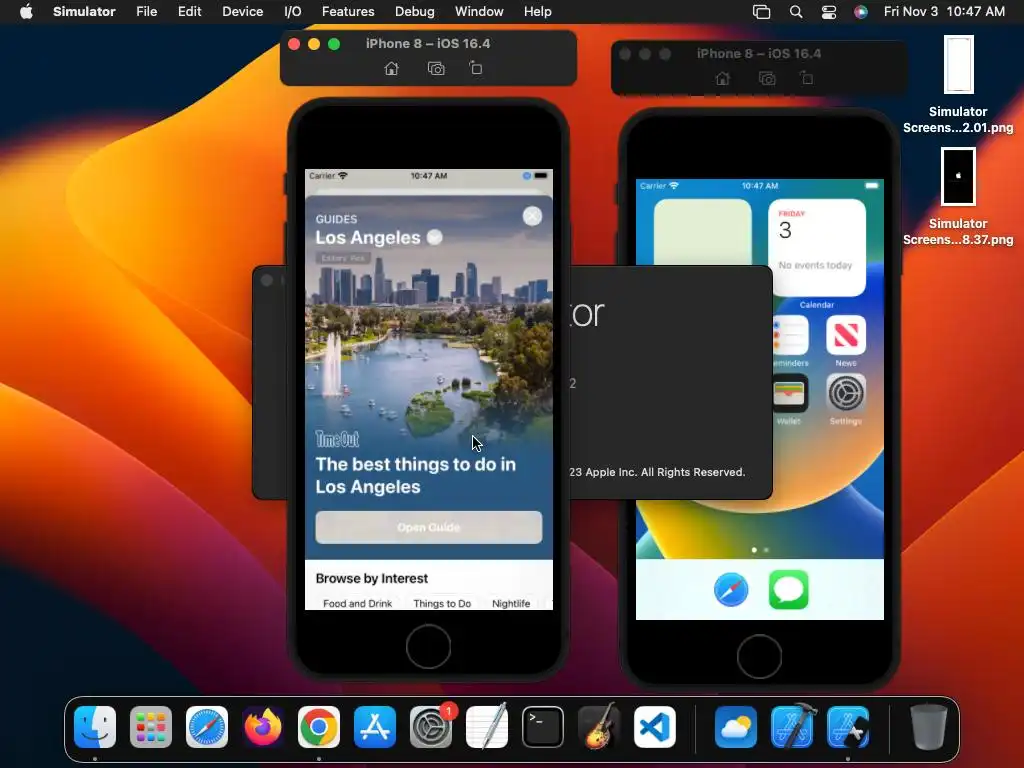The image size is (1024, 768).
Task: Open Safari on right iPhone dock
Action: click(731, 590)
